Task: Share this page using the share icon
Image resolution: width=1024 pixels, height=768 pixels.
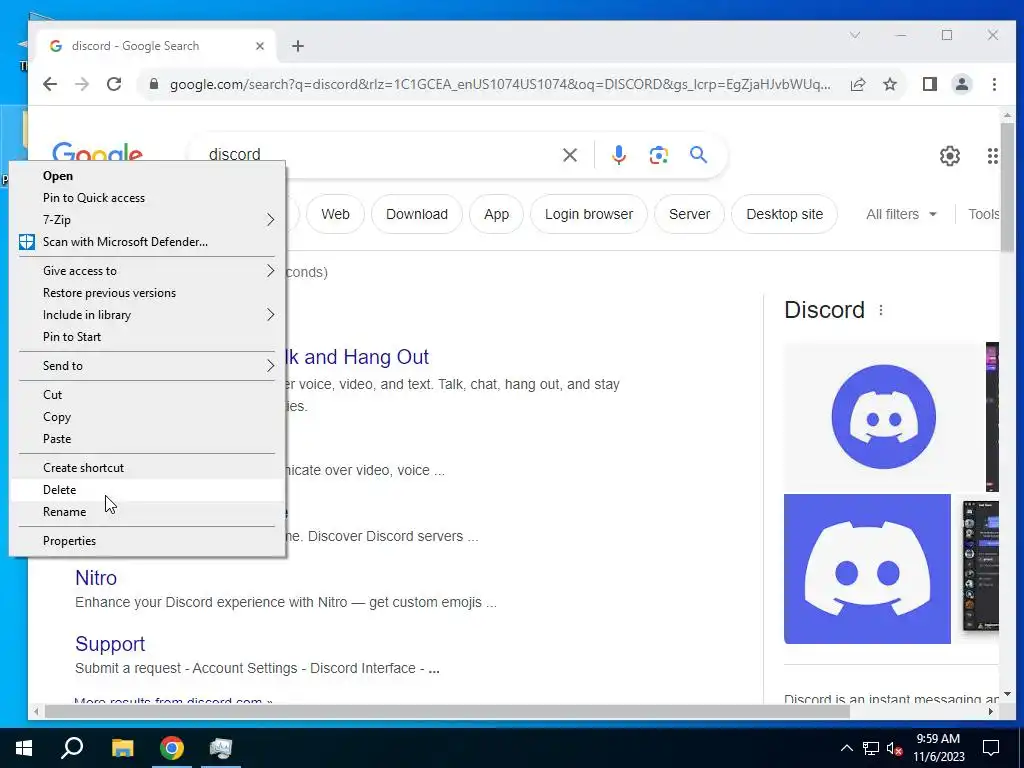Action: (858, 84)
